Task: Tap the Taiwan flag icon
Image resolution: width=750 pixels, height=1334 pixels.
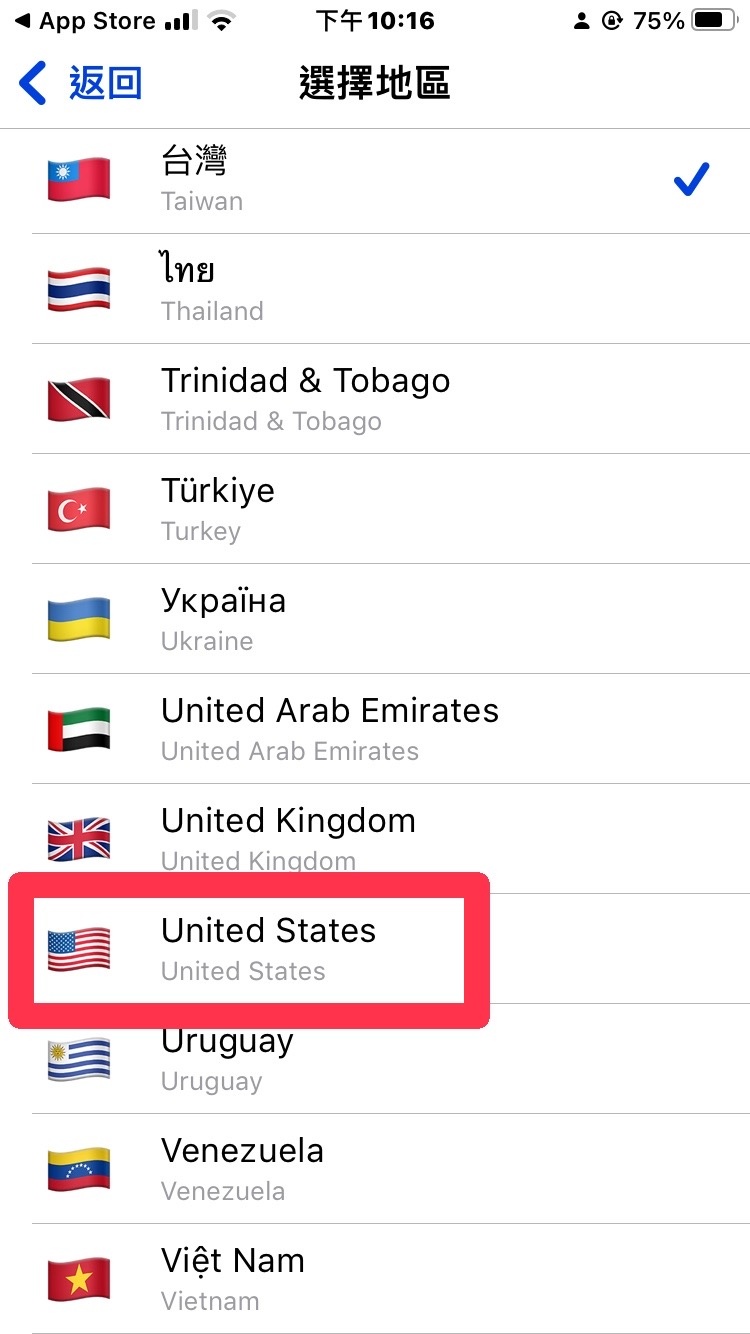Action: coord(79,180)
